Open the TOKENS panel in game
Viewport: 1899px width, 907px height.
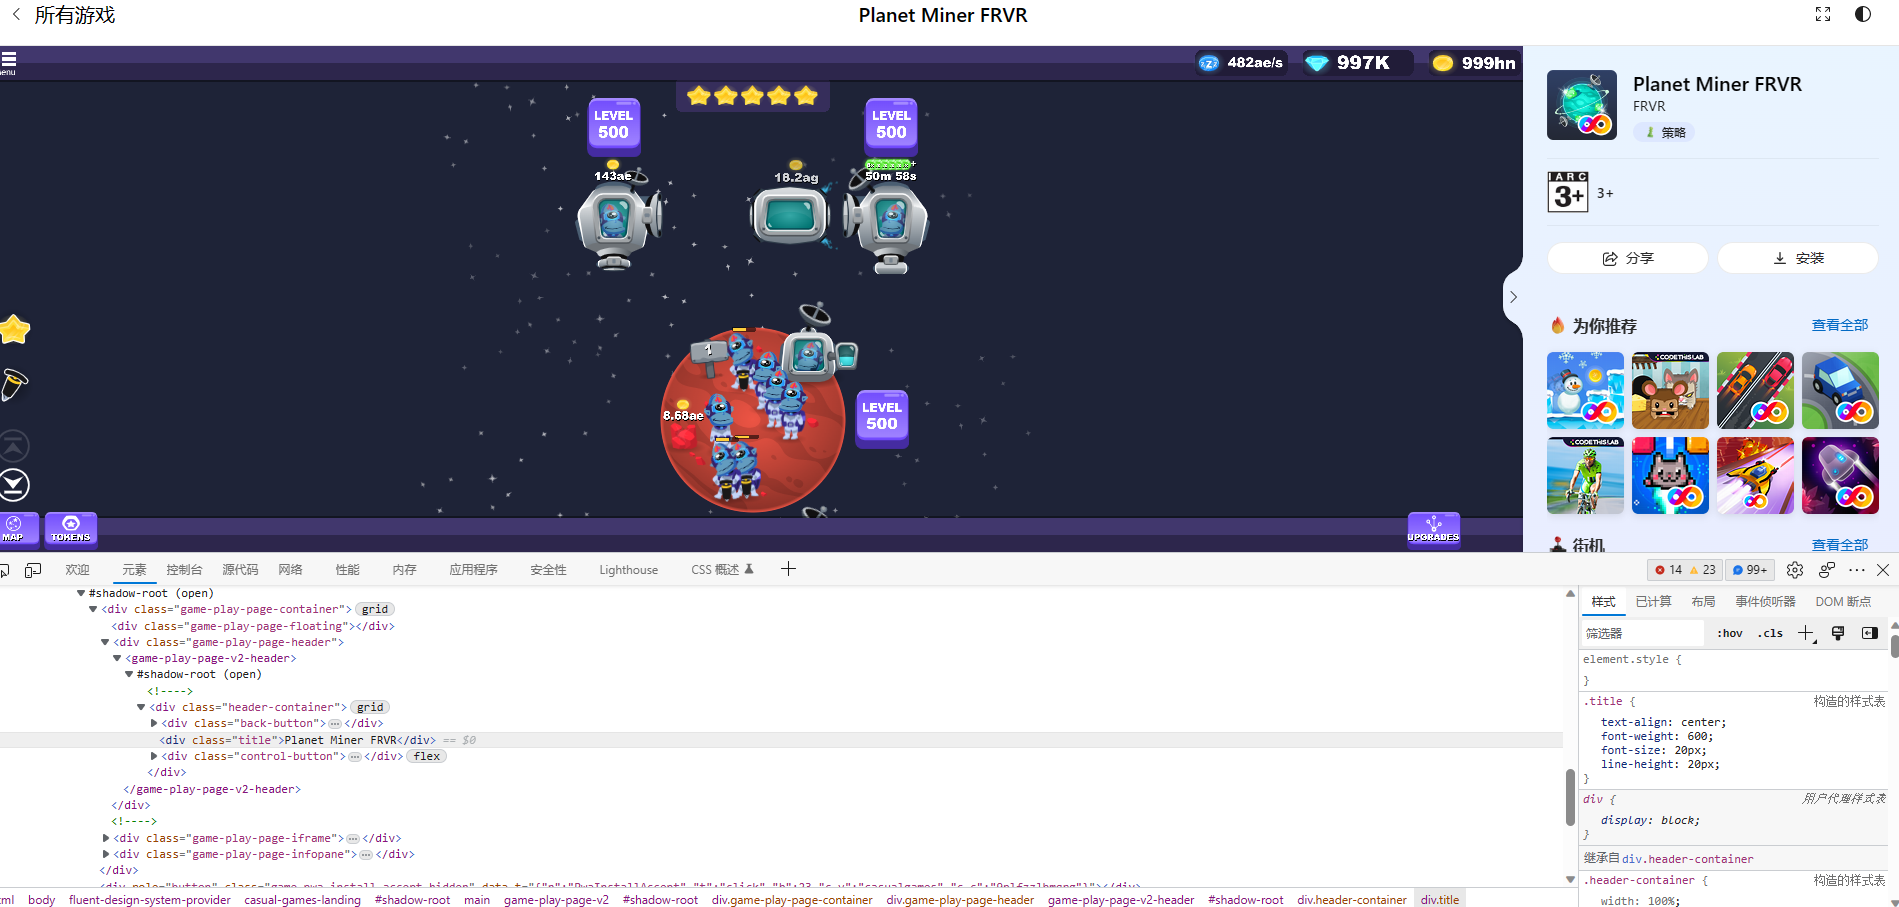coord(71,528)
